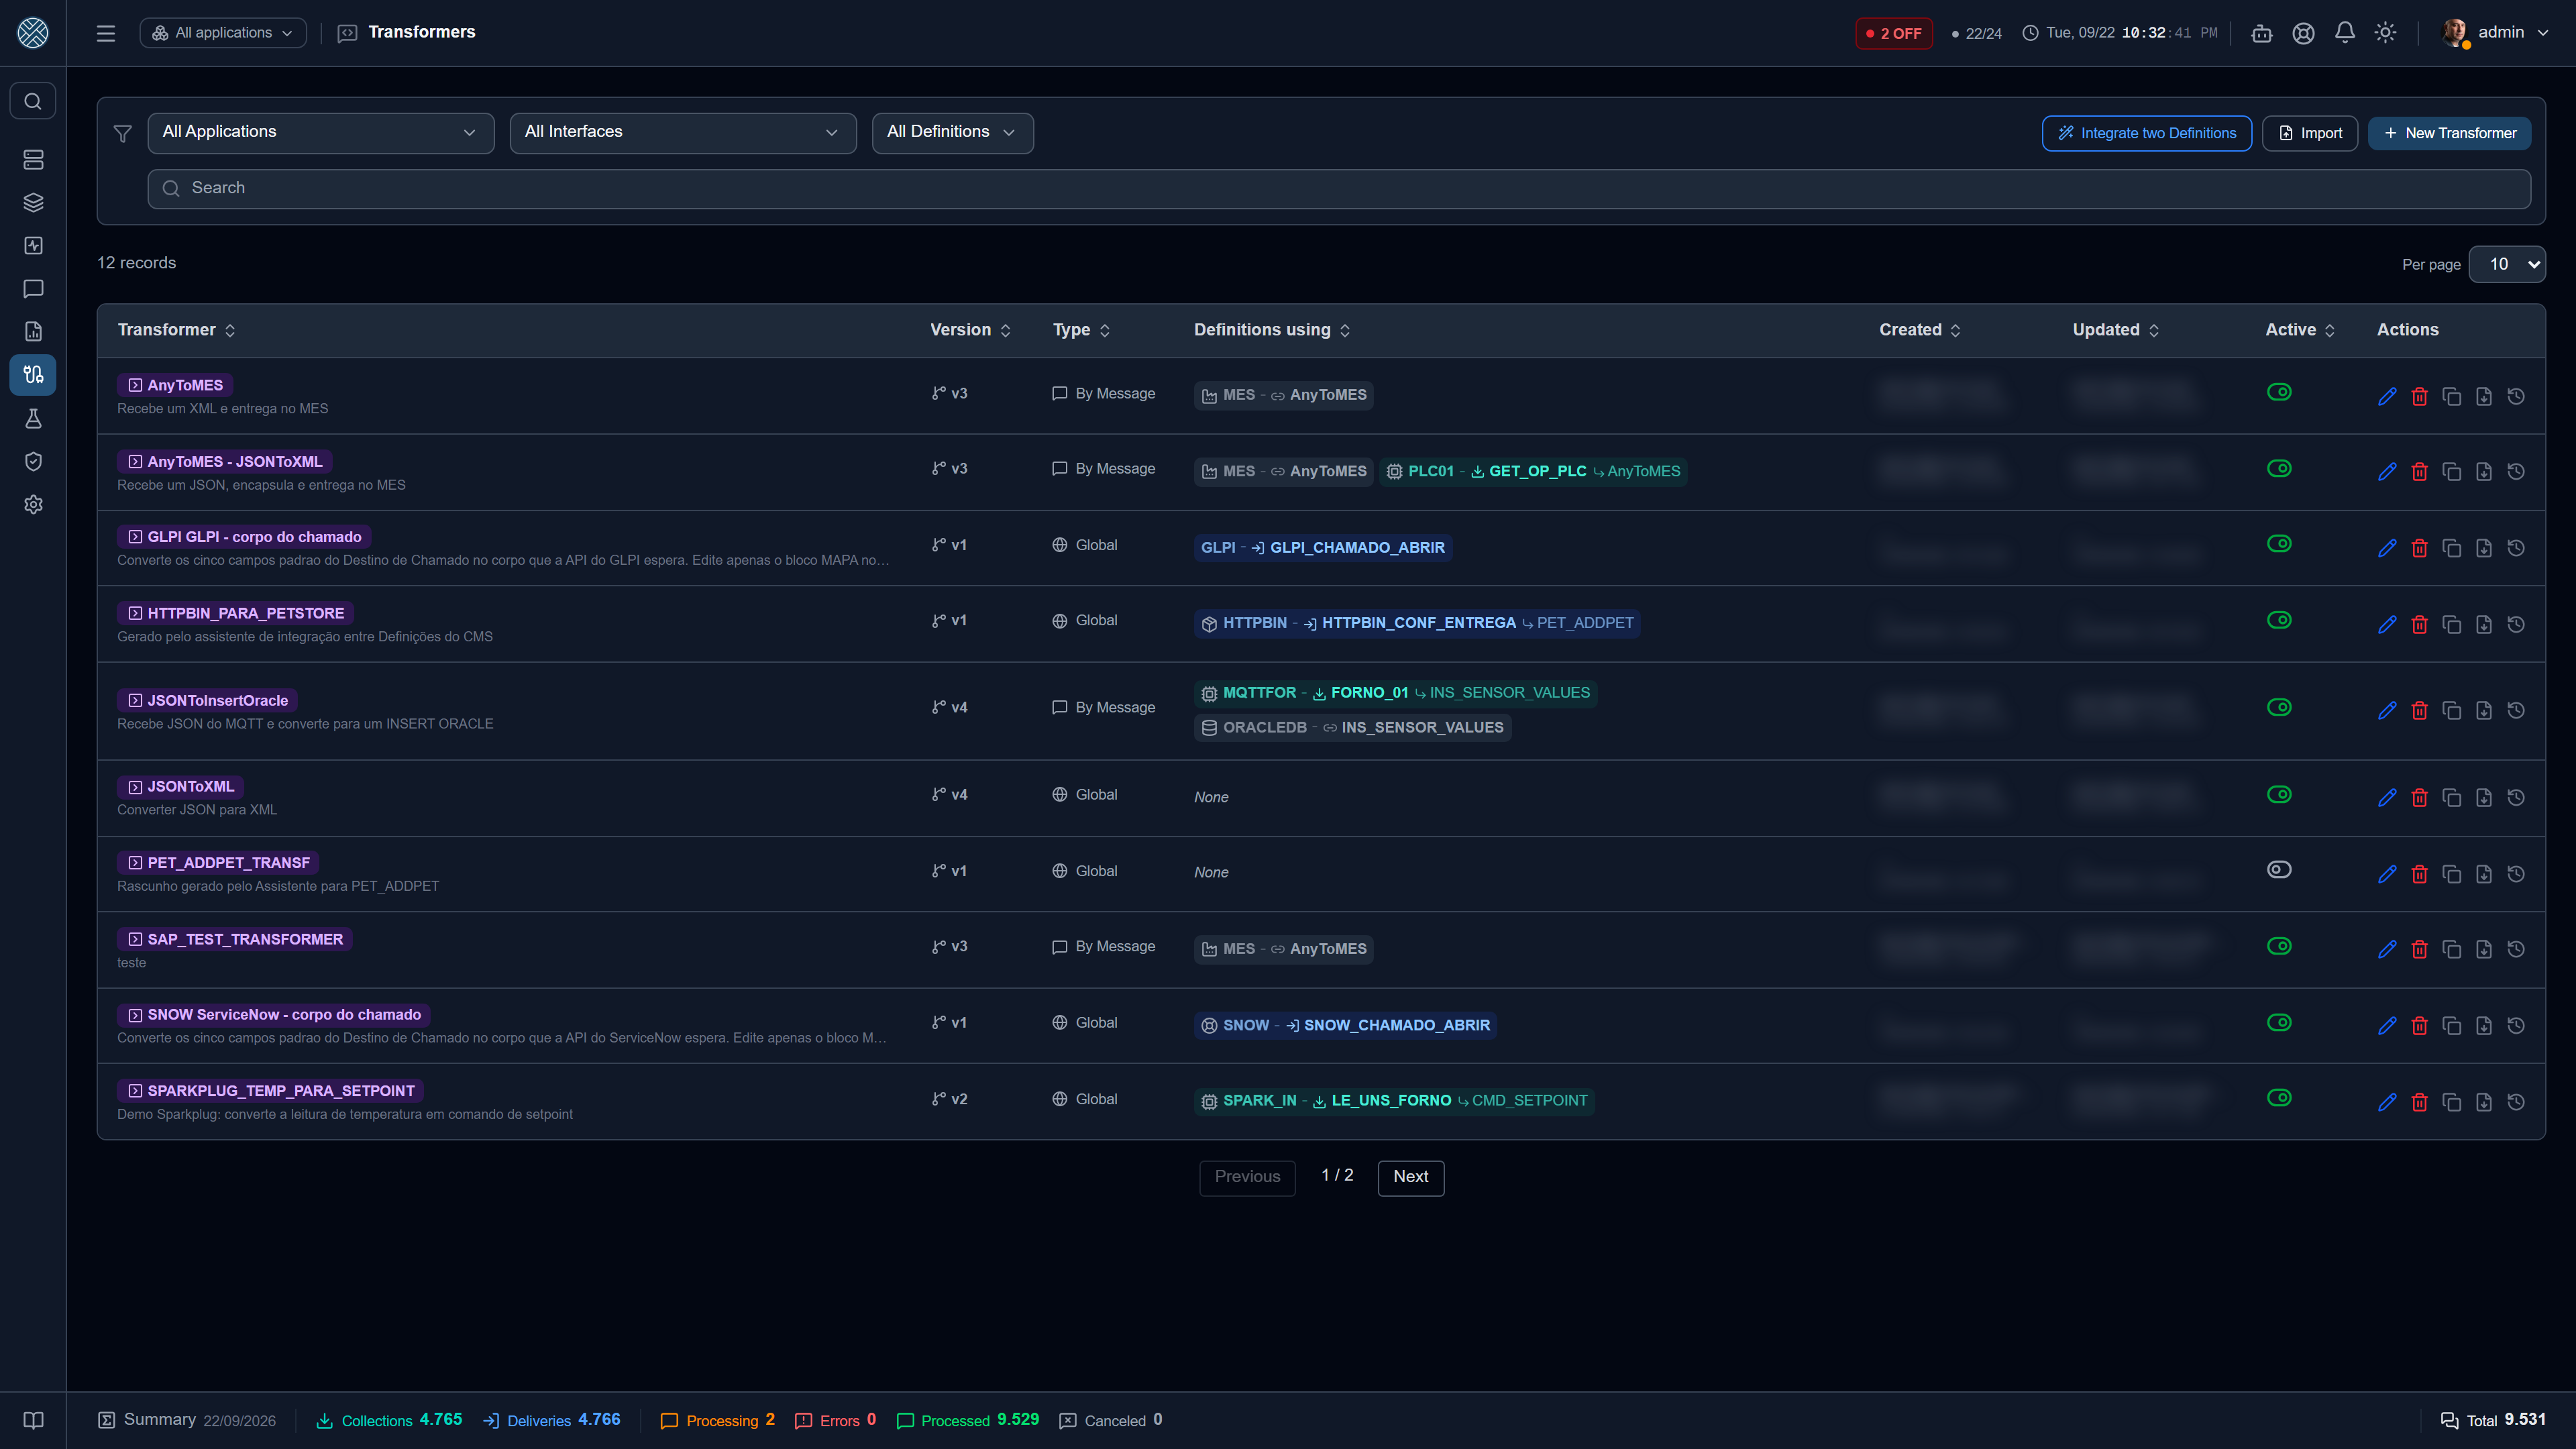Viewport: 2576px width, 1449px height.
Task: Open the sidebar search icon
Action: point(33,101)
